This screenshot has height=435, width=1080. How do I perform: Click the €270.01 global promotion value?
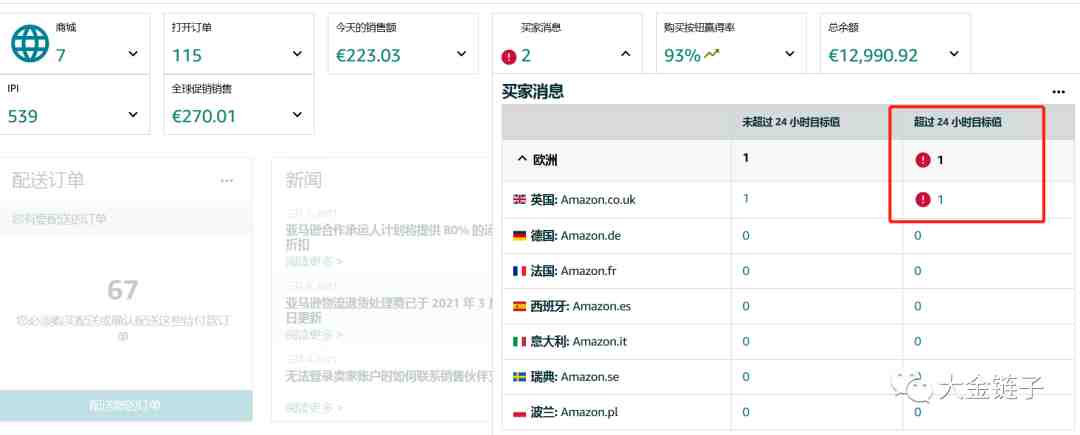[x=204, y=116]
